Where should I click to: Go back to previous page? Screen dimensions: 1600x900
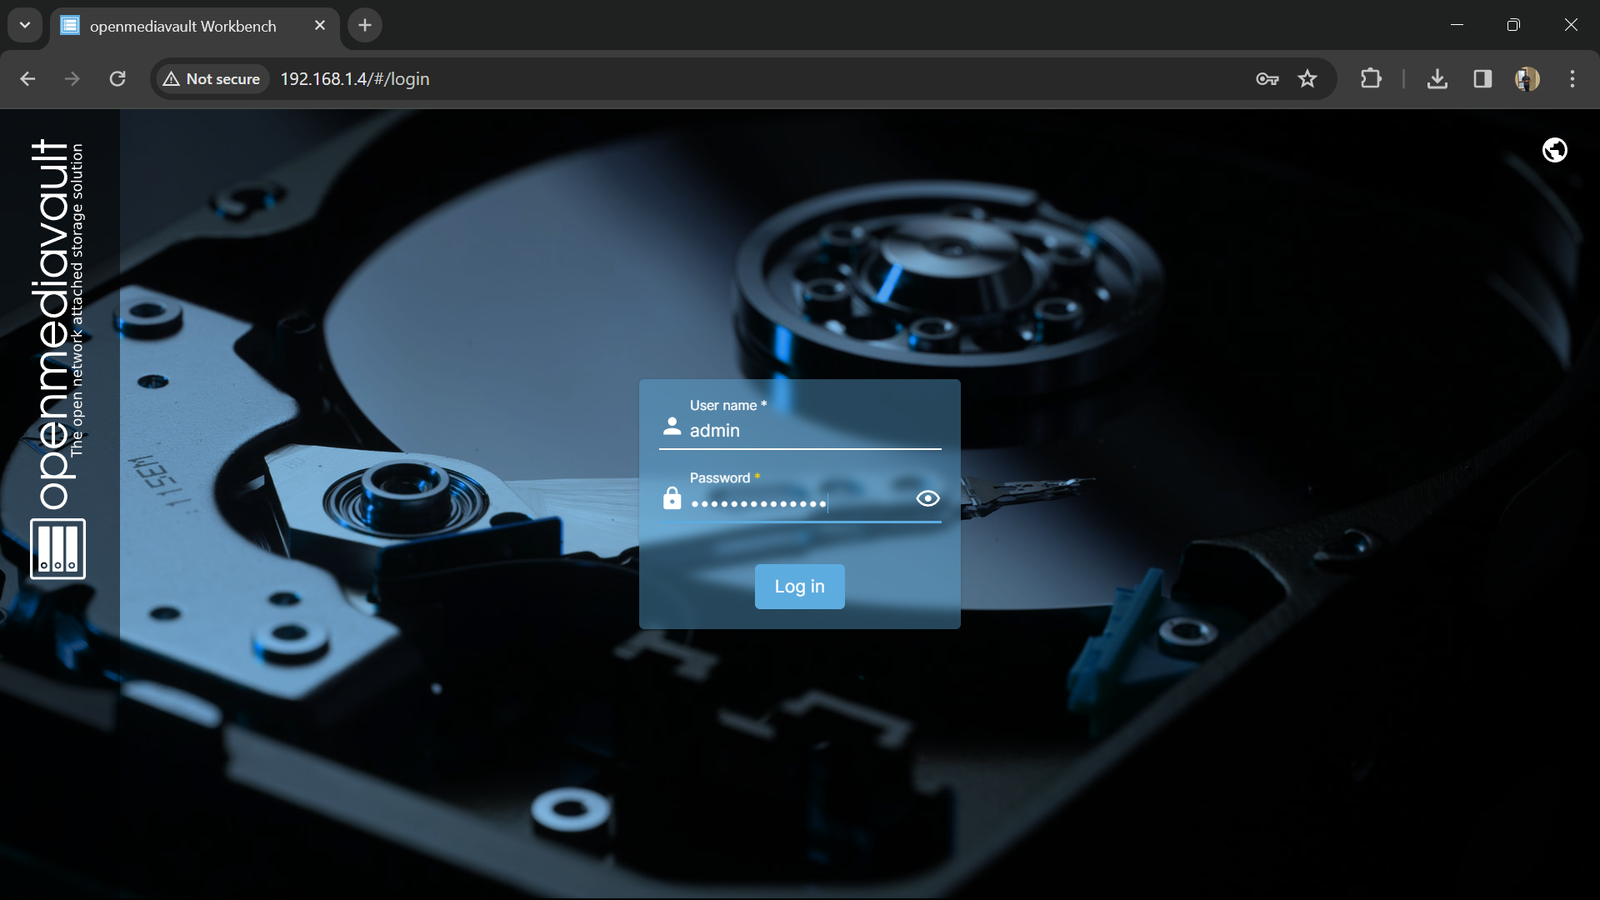click(x=28, y=79)
